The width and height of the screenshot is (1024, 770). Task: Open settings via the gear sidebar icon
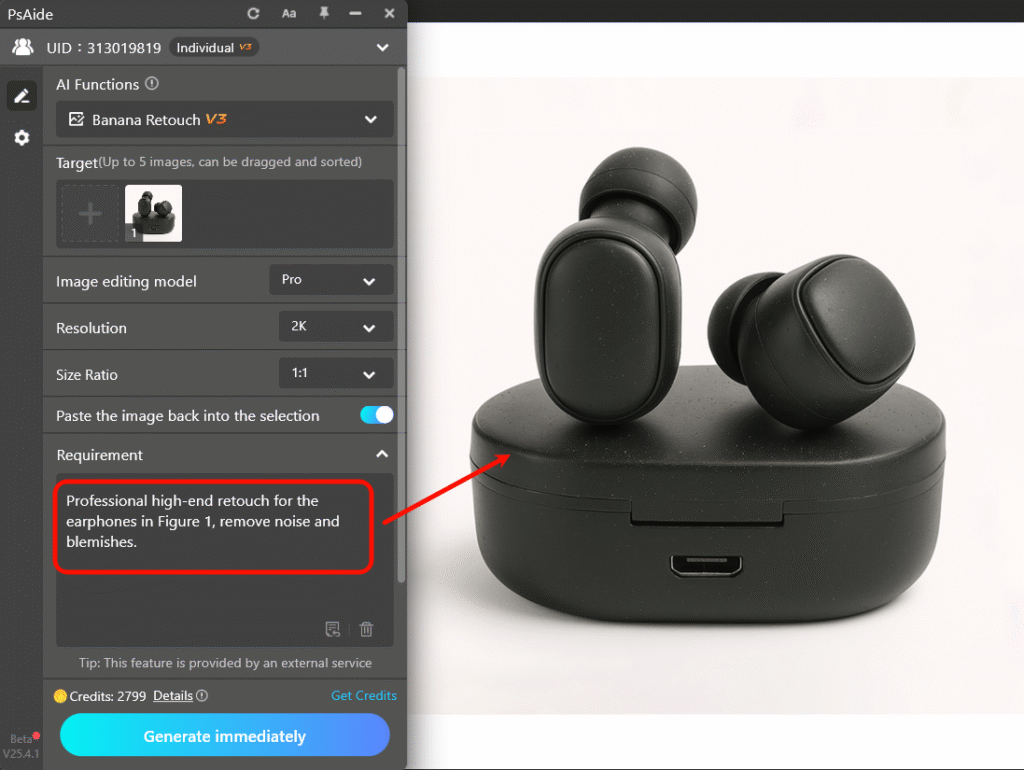point(21,138)
